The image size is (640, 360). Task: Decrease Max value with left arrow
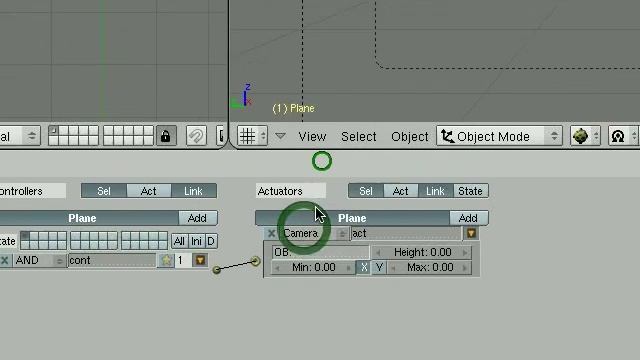tap(393, 268)
